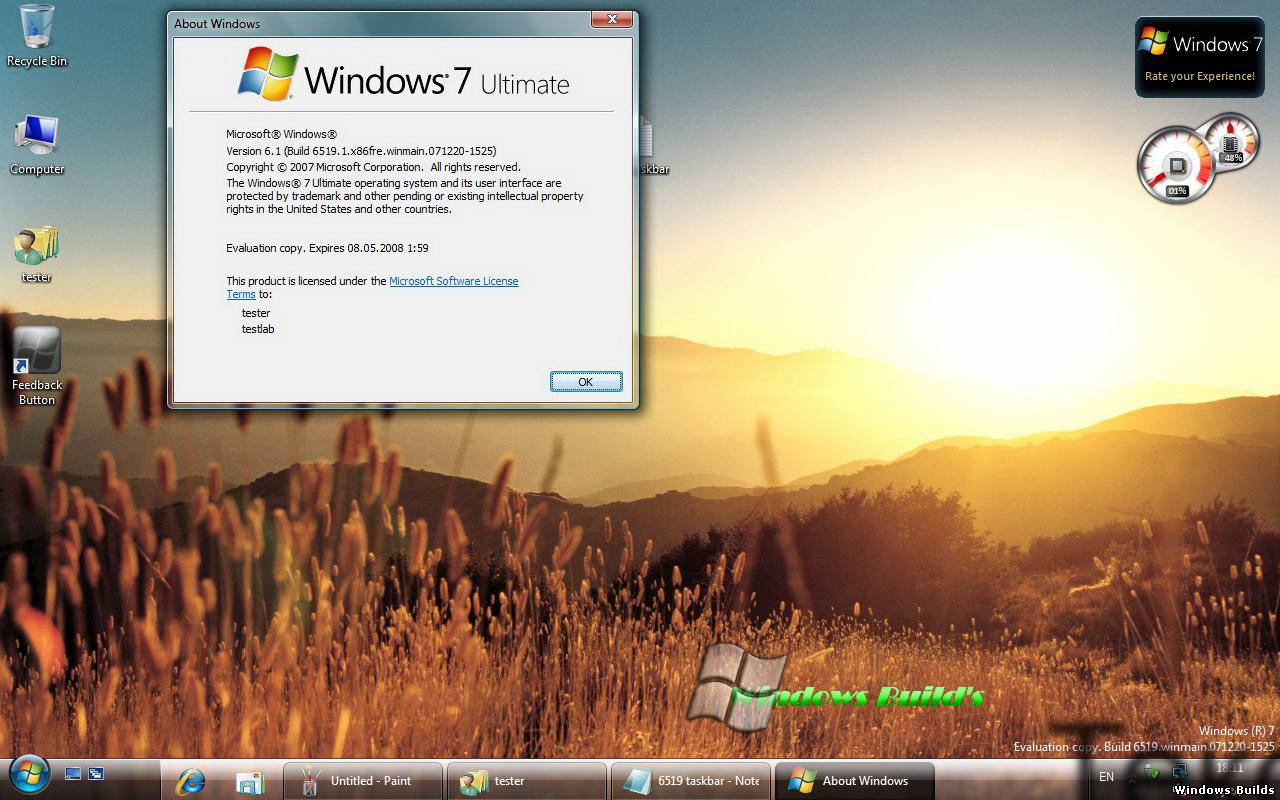Click the Start orb

coord(29,775)
